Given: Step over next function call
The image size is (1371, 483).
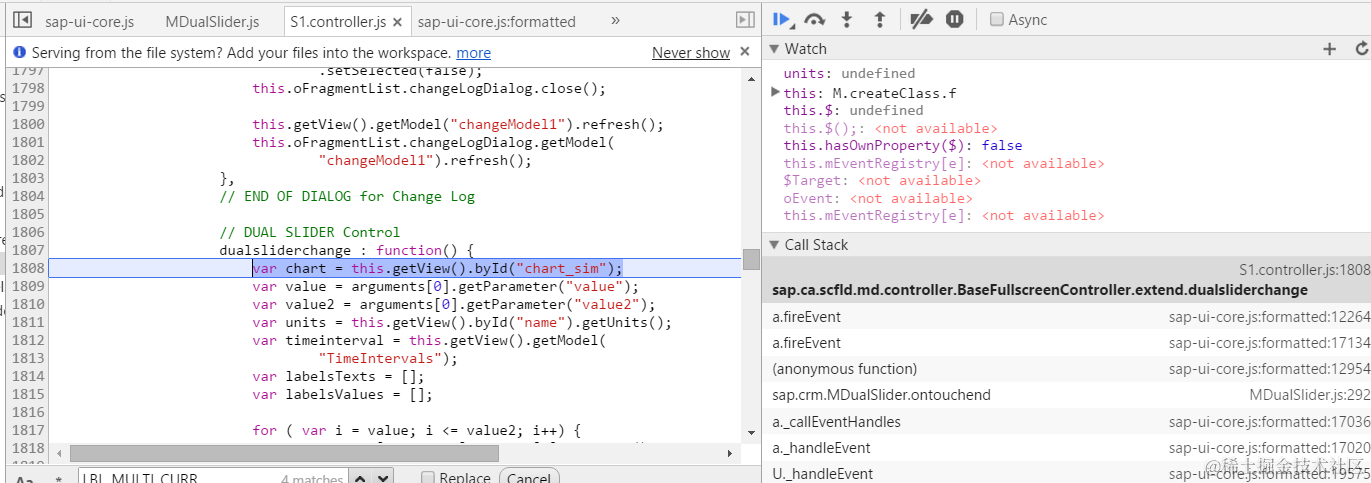Looking at the screenshot, I should click(815, 19).
